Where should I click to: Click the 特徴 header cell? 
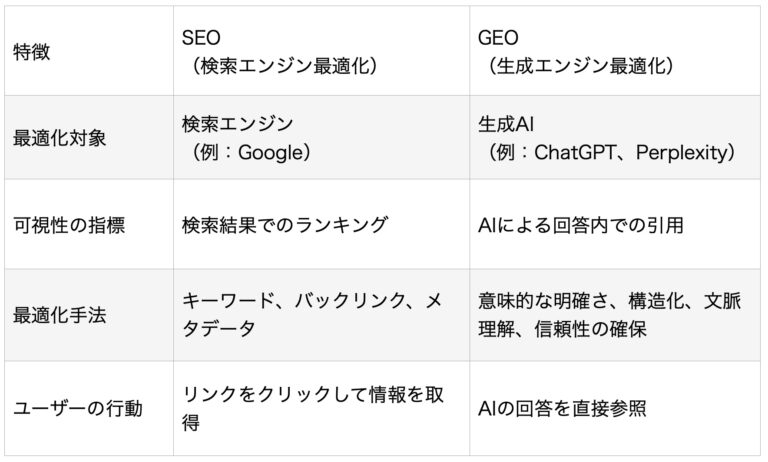click(x=89, y=51)
